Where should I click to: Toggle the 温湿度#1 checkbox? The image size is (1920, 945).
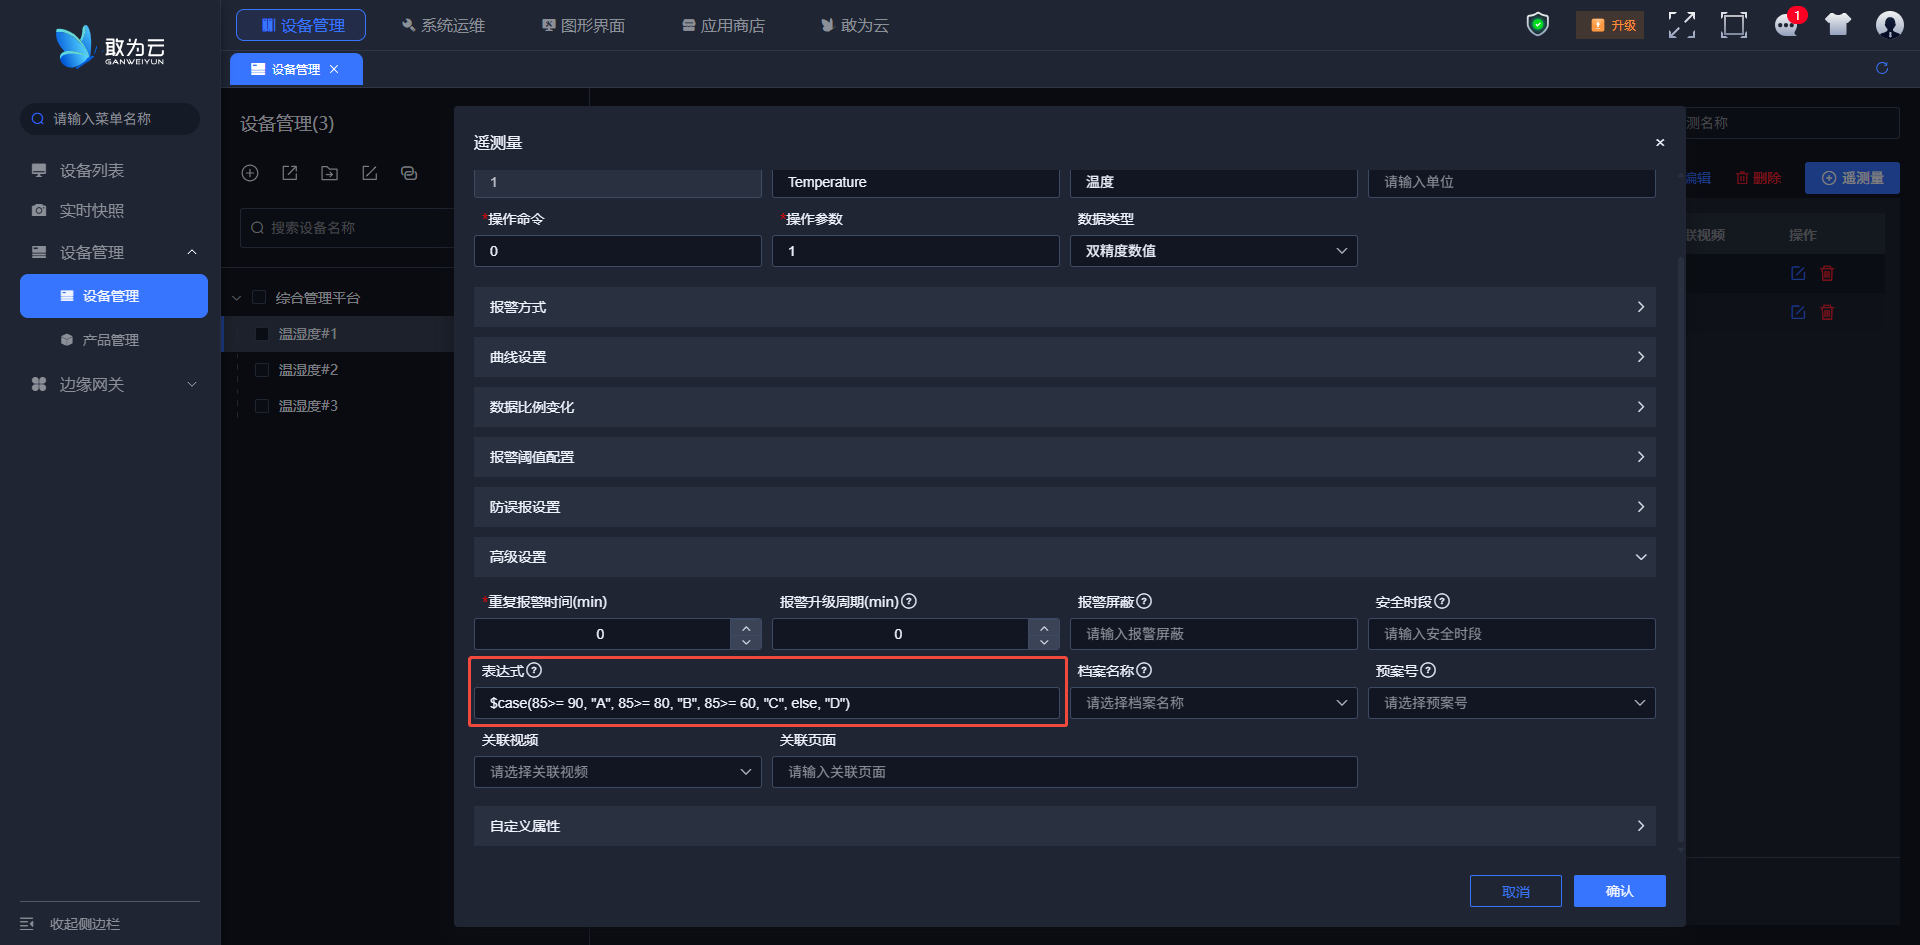262,334
